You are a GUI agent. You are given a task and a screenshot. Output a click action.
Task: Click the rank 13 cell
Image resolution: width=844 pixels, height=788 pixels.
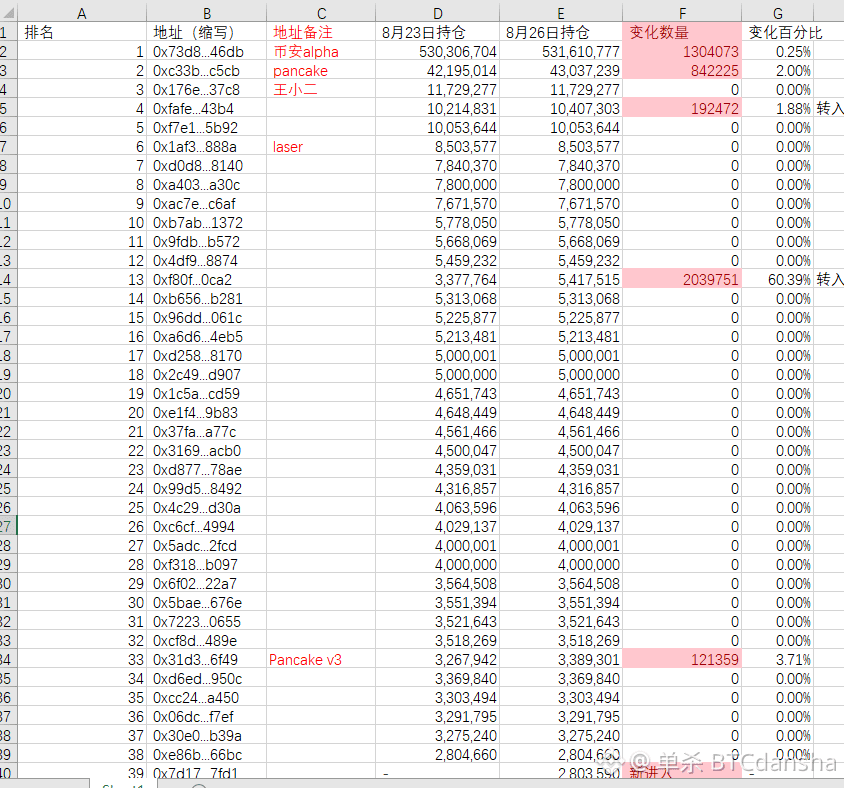tap(82, 279)
